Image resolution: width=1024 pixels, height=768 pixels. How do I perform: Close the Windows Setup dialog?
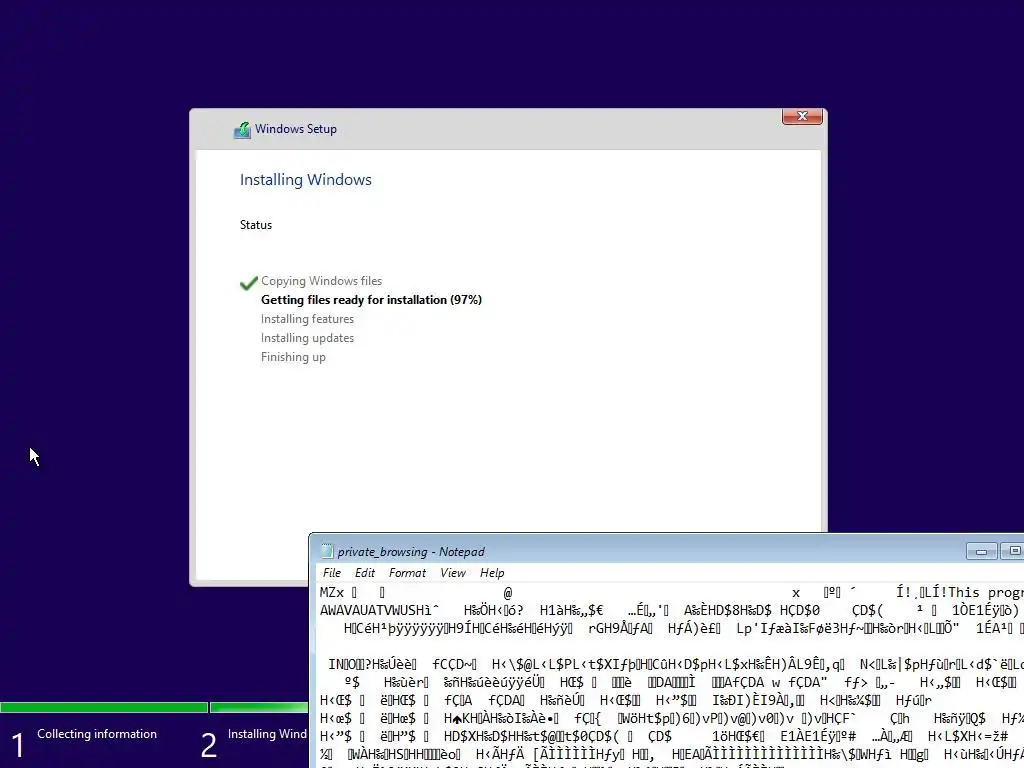coord(802,116)
